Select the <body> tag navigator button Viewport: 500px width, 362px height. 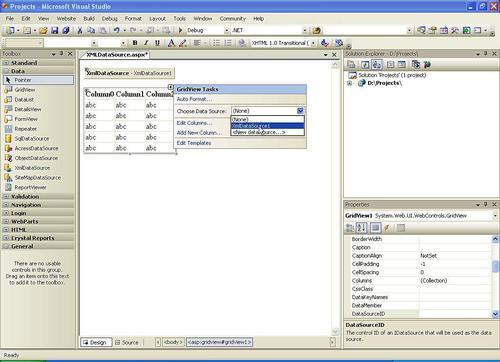(173, 342)
